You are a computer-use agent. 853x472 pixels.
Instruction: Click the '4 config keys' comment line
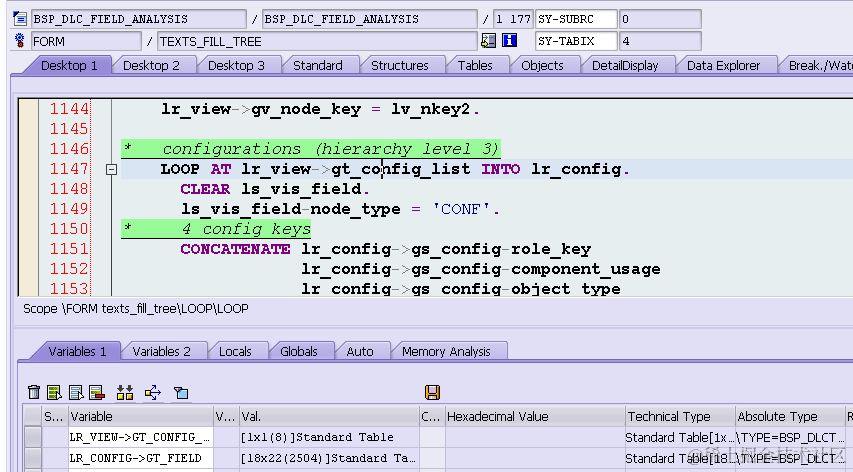tap(216, 229)
